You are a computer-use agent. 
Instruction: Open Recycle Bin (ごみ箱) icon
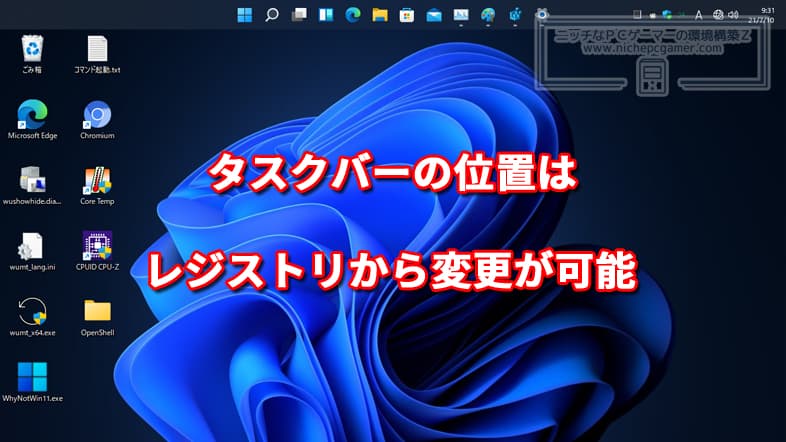(x=32, y=54)
